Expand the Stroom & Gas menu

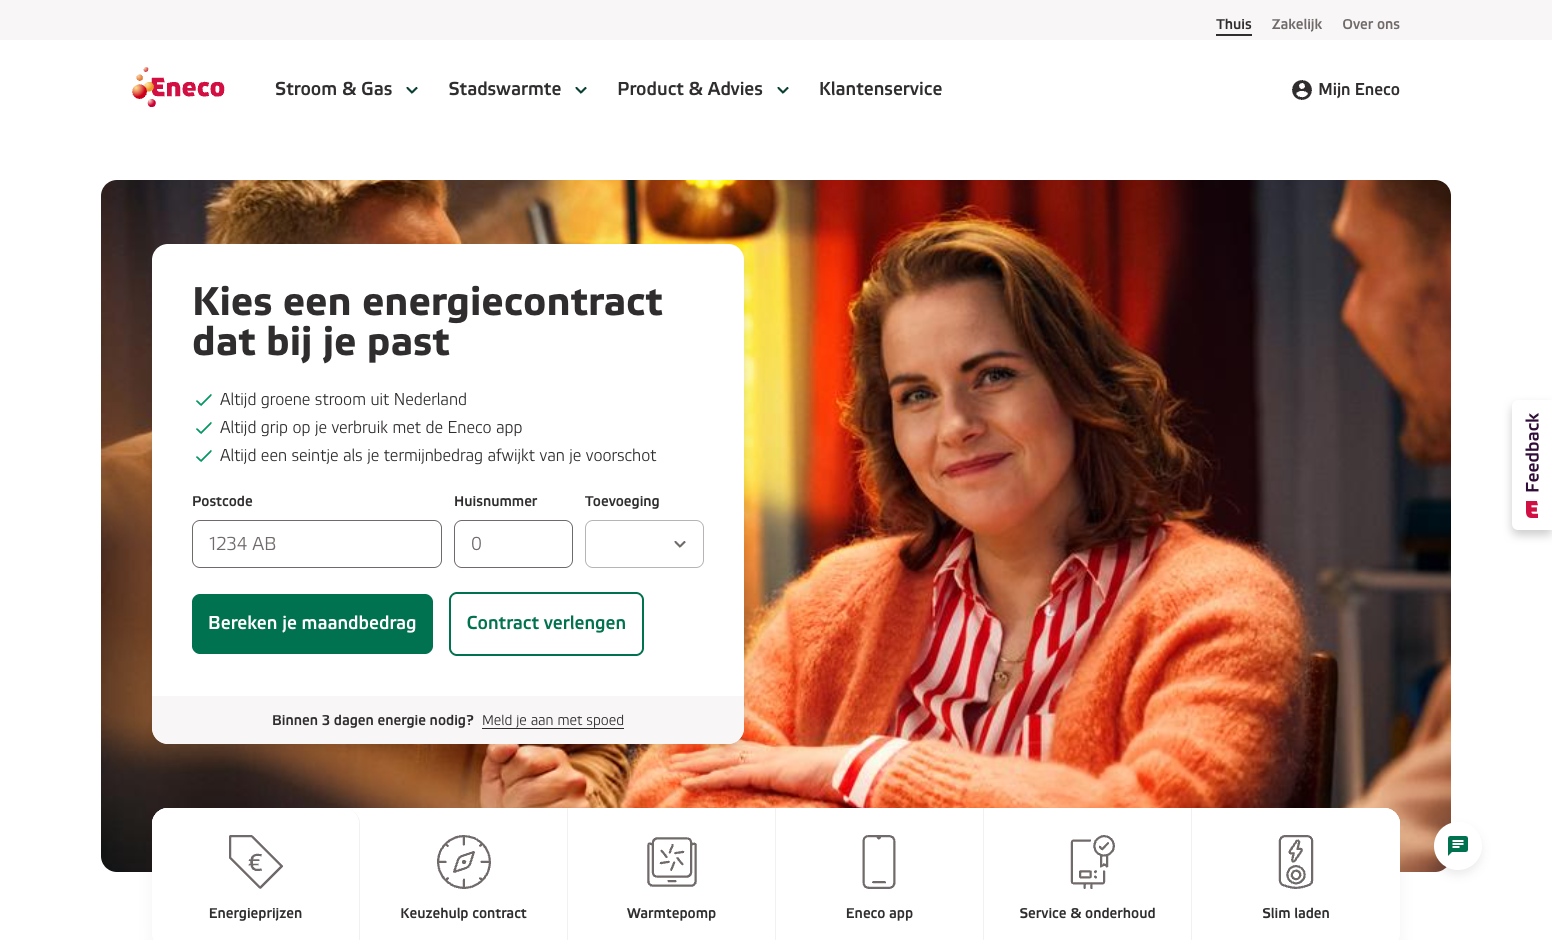coord(346,89)
